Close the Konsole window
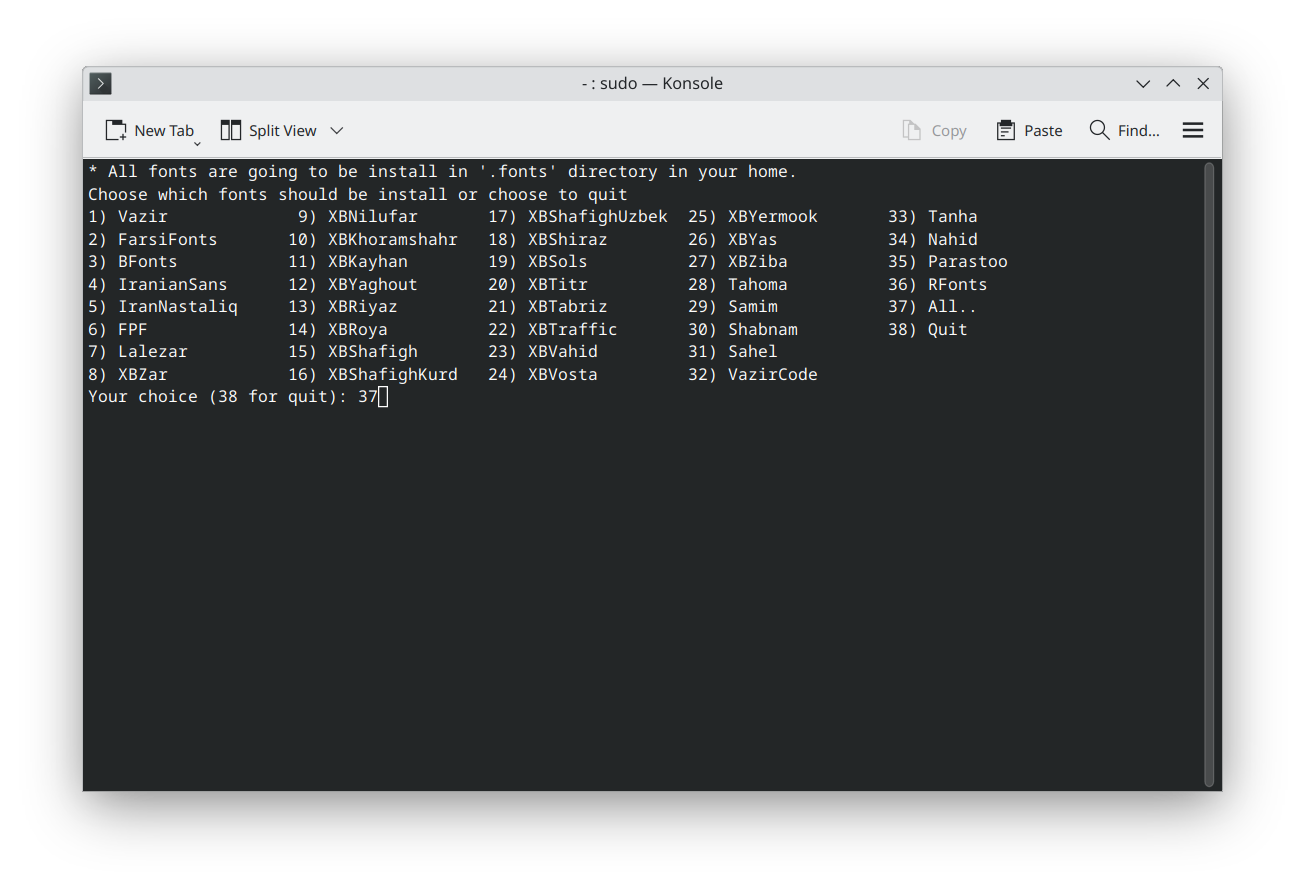1305x890 pixels. [x=1203, y=84]
